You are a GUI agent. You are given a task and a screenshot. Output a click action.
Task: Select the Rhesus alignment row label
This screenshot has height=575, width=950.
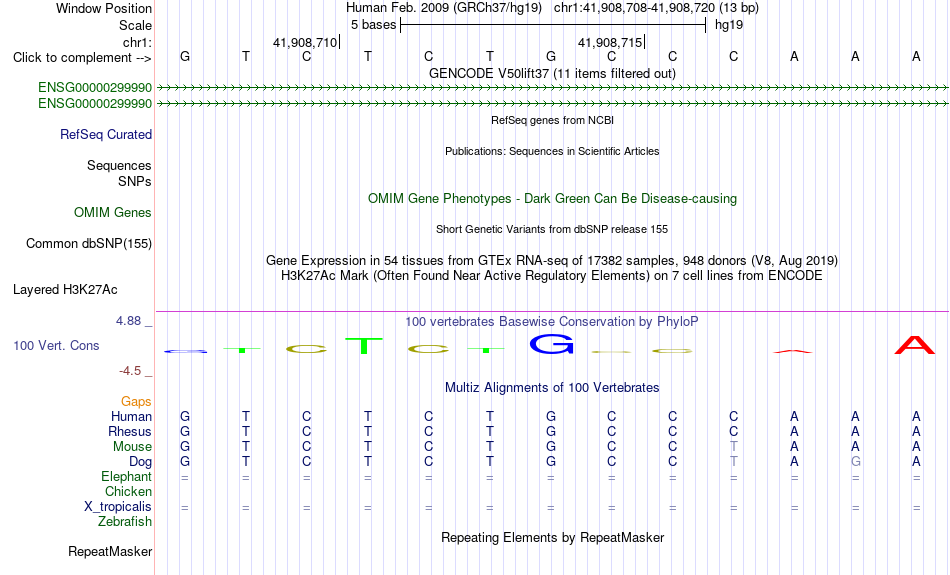click(130, 431)
